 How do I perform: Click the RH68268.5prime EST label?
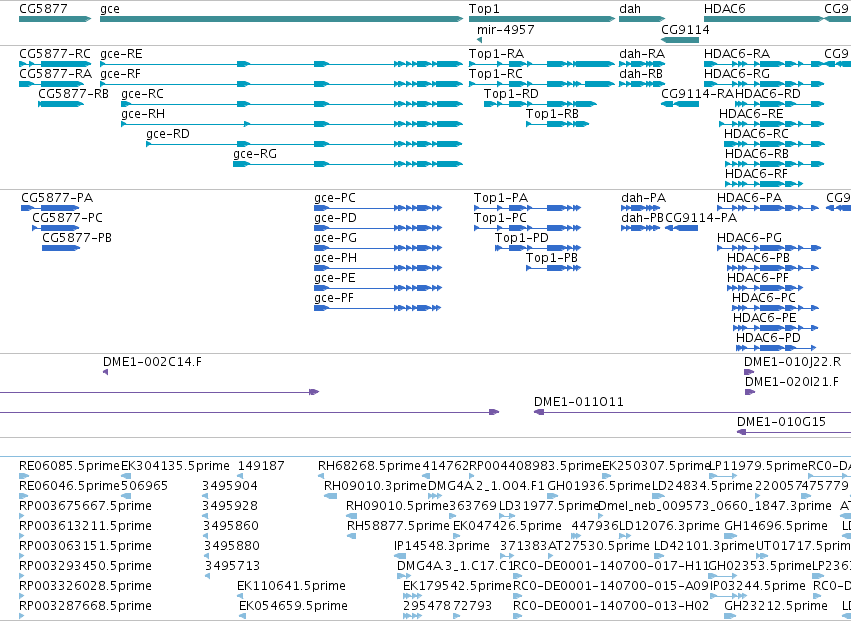tap(370, 466)
